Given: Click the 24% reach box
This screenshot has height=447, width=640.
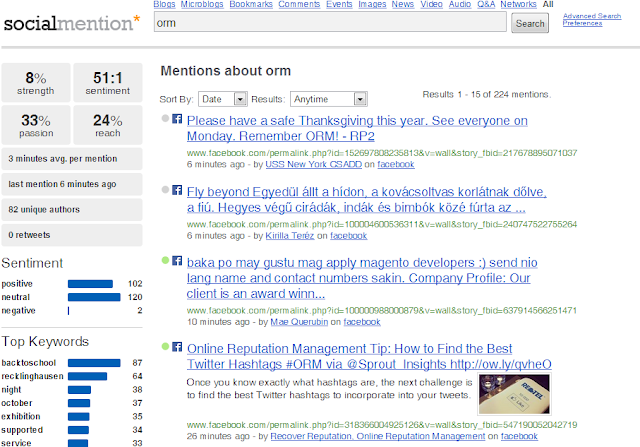Looking at the screenshot, I should [108, 125].
